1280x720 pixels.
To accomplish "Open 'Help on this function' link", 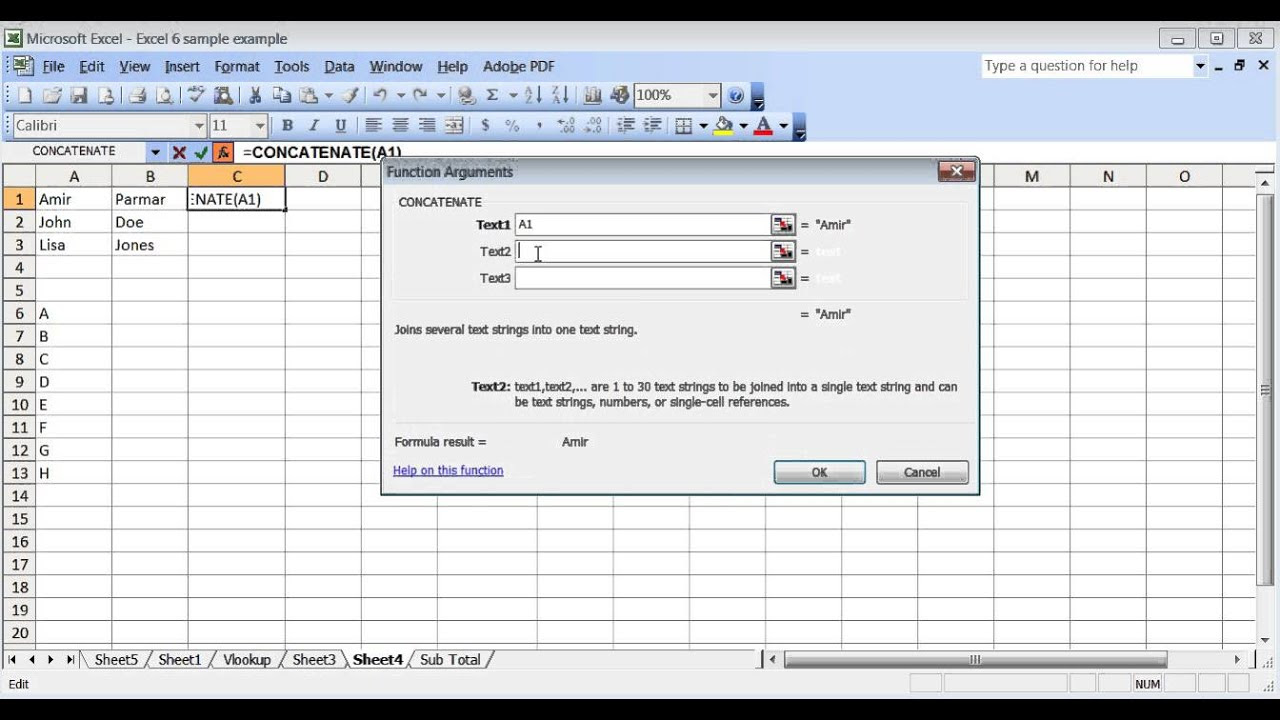I will pyautogui.click(x=448, y=471).
